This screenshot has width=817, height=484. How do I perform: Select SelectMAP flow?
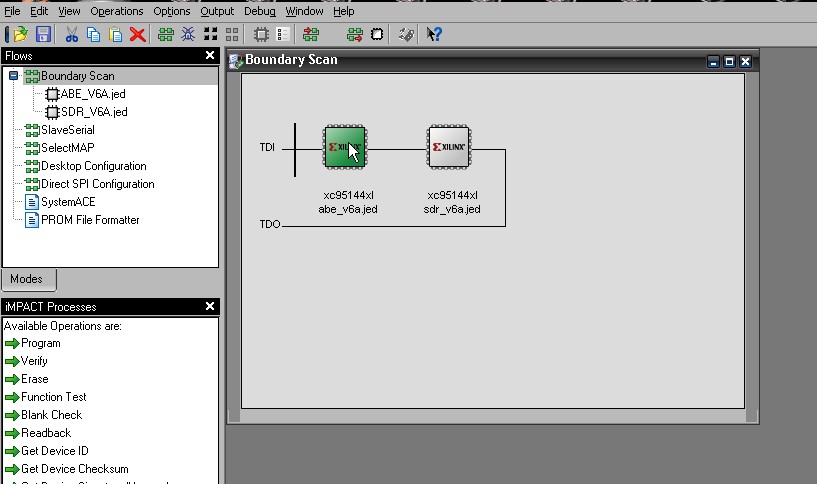click(68, 147)
